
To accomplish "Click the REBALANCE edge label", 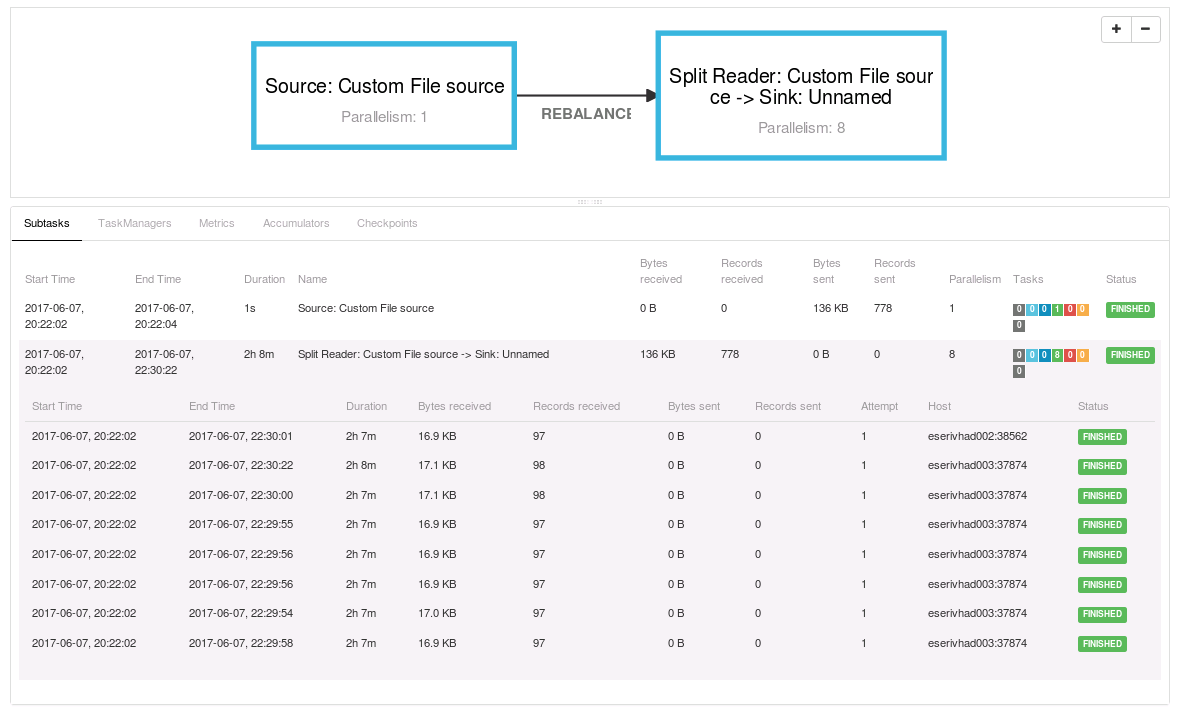I will tap(586, 115).
